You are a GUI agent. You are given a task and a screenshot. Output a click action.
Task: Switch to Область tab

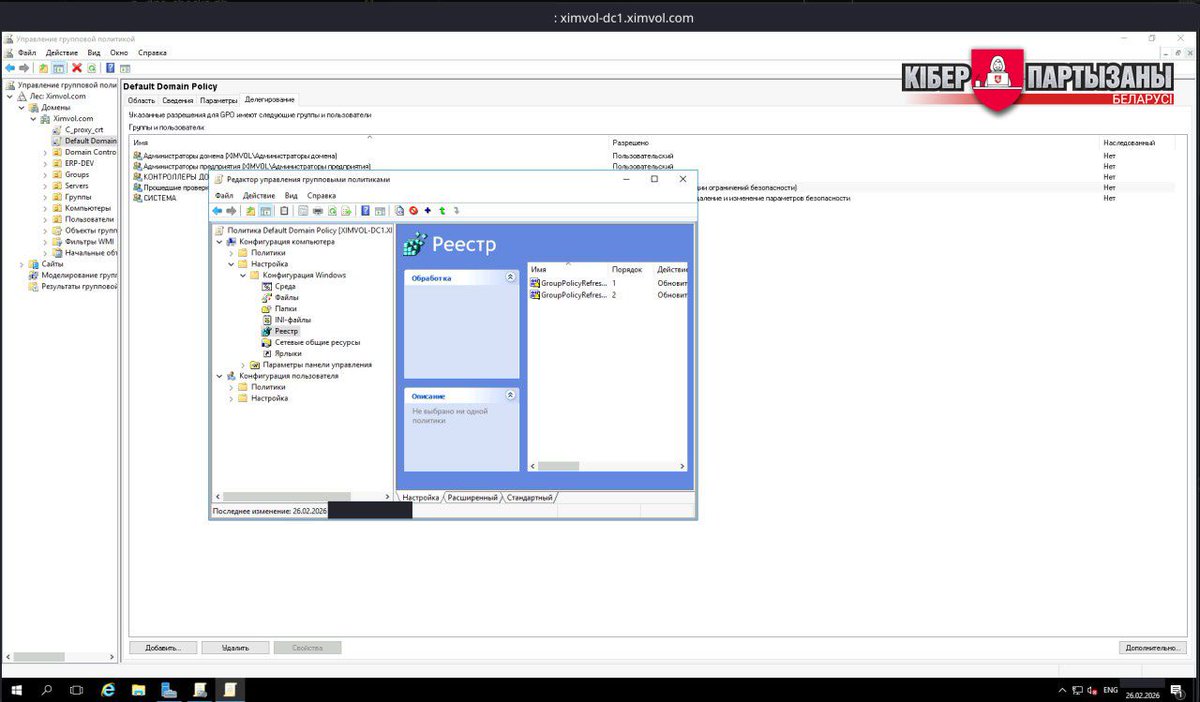(141, 100)
